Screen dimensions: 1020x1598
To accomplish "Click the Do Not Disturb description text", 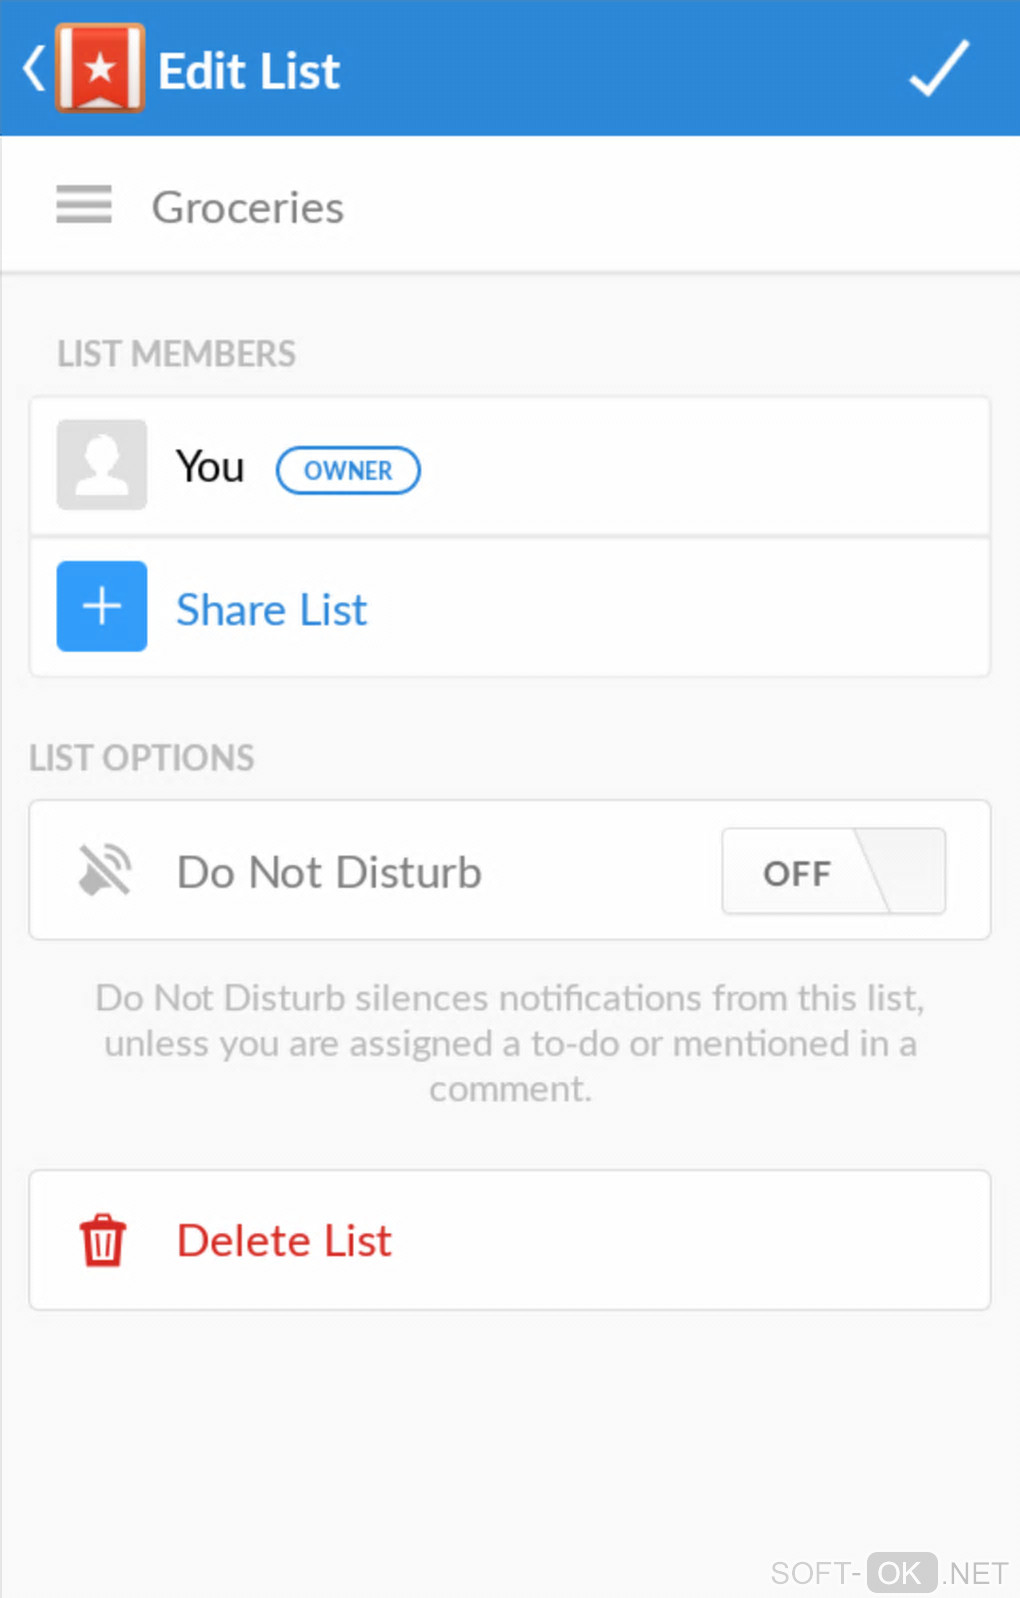I will (510, 1043).
